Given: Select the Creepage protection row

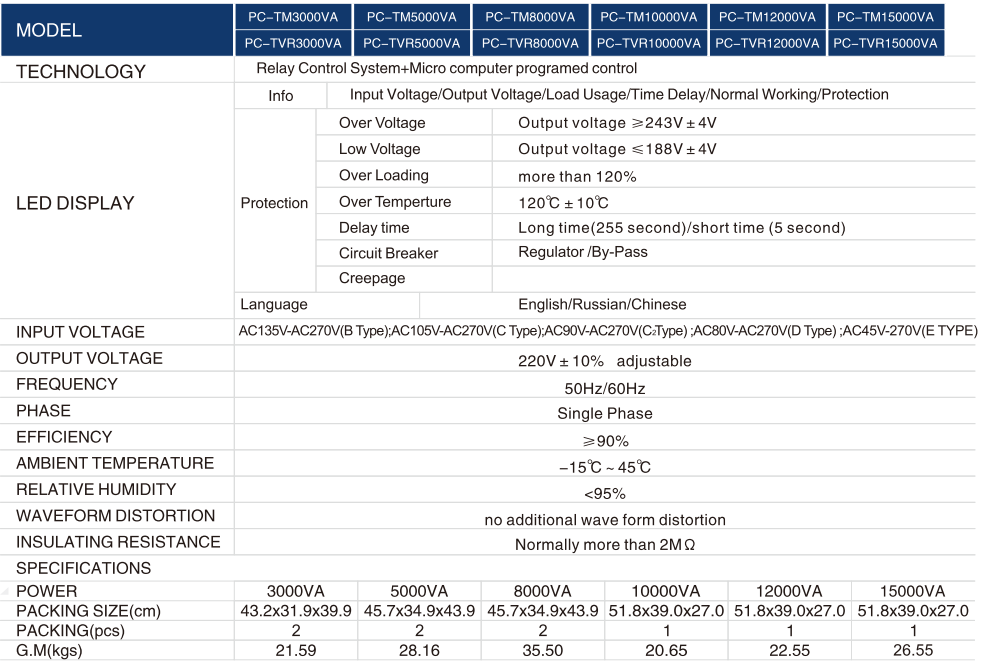Looking at the screenshot, I should click(x=372, y=278).
